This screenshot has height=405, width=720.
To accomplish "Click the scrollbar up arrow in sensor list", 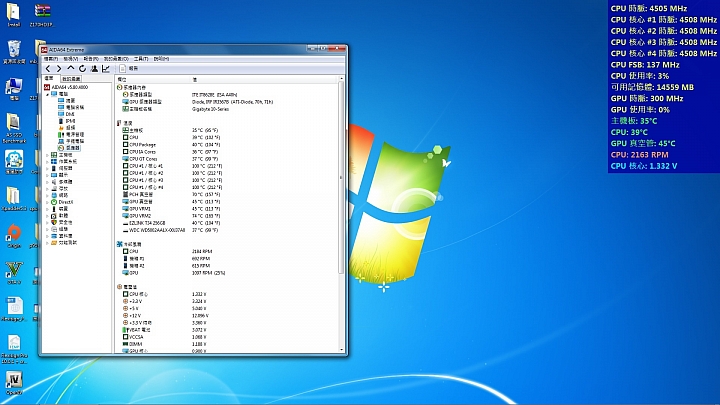I will 341,79.
